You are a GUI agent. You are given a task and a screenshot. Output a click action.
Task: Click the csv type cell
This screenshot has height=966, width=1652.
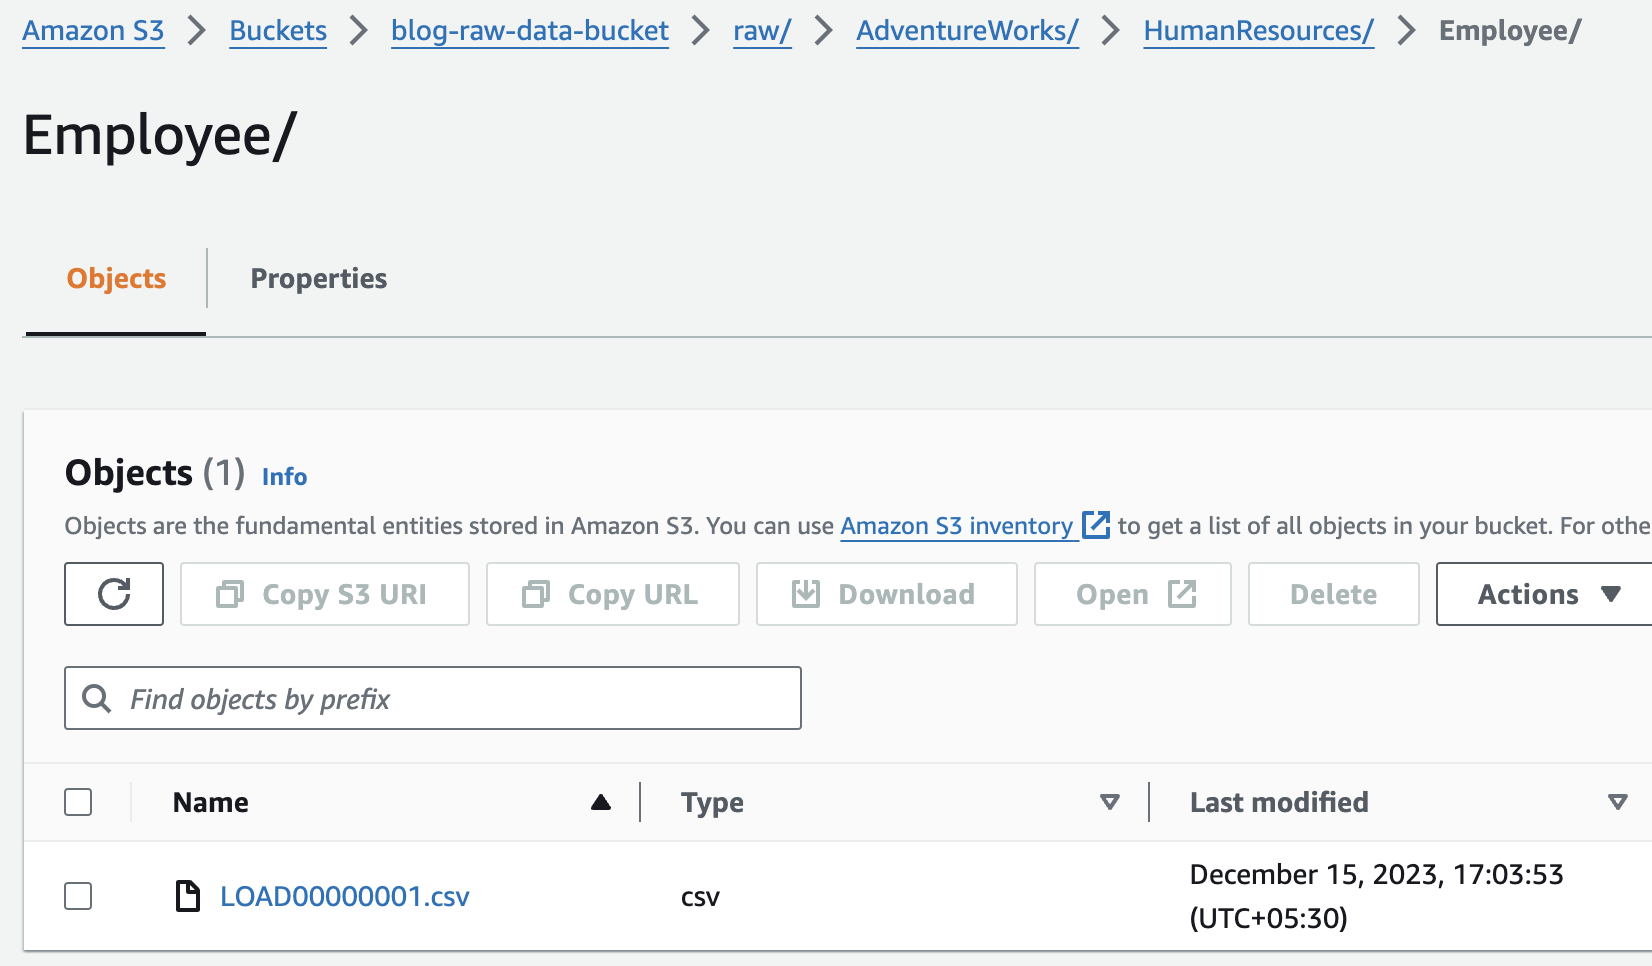click(700, 897)
